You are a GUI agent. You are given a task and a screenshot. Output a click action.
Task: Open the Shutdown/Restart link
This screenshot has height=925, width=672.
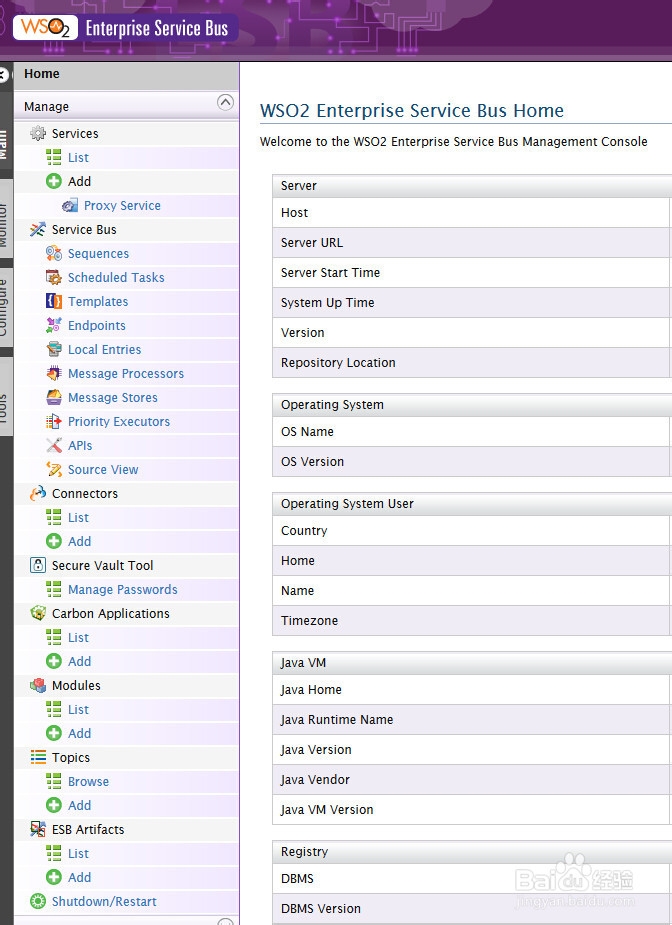tap(104, 901)
